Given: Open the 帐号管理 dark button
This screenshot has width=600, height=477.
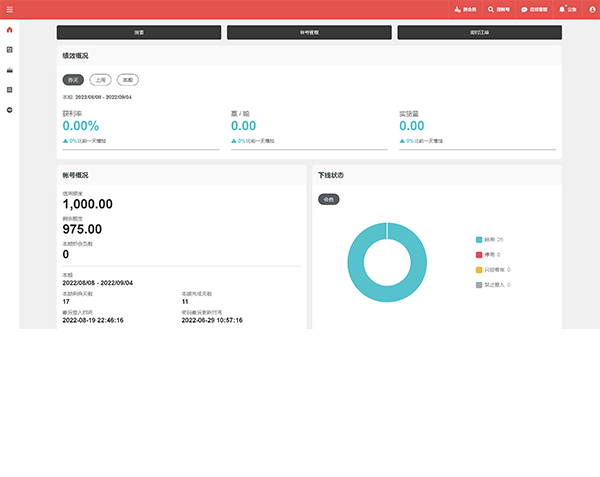Looking at the screenshot, I should point(308,33).
